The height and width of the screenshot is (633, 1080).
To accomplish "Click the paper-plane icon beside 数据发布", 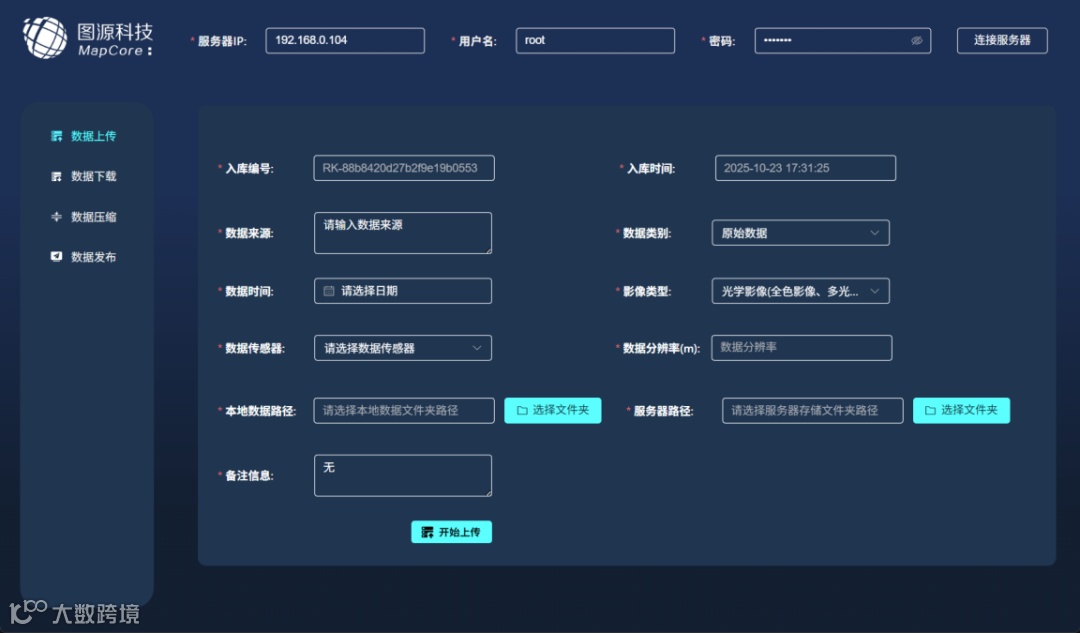I will pos(55,256).
